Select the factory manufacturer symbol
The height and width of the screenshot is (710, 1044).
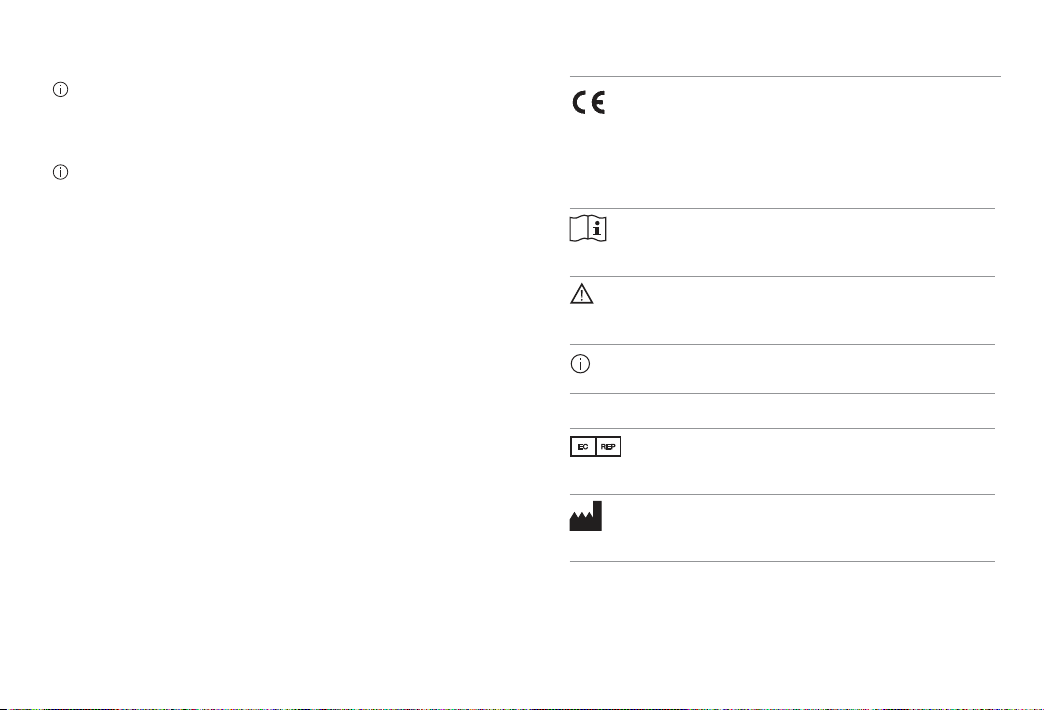pos(586,516)
